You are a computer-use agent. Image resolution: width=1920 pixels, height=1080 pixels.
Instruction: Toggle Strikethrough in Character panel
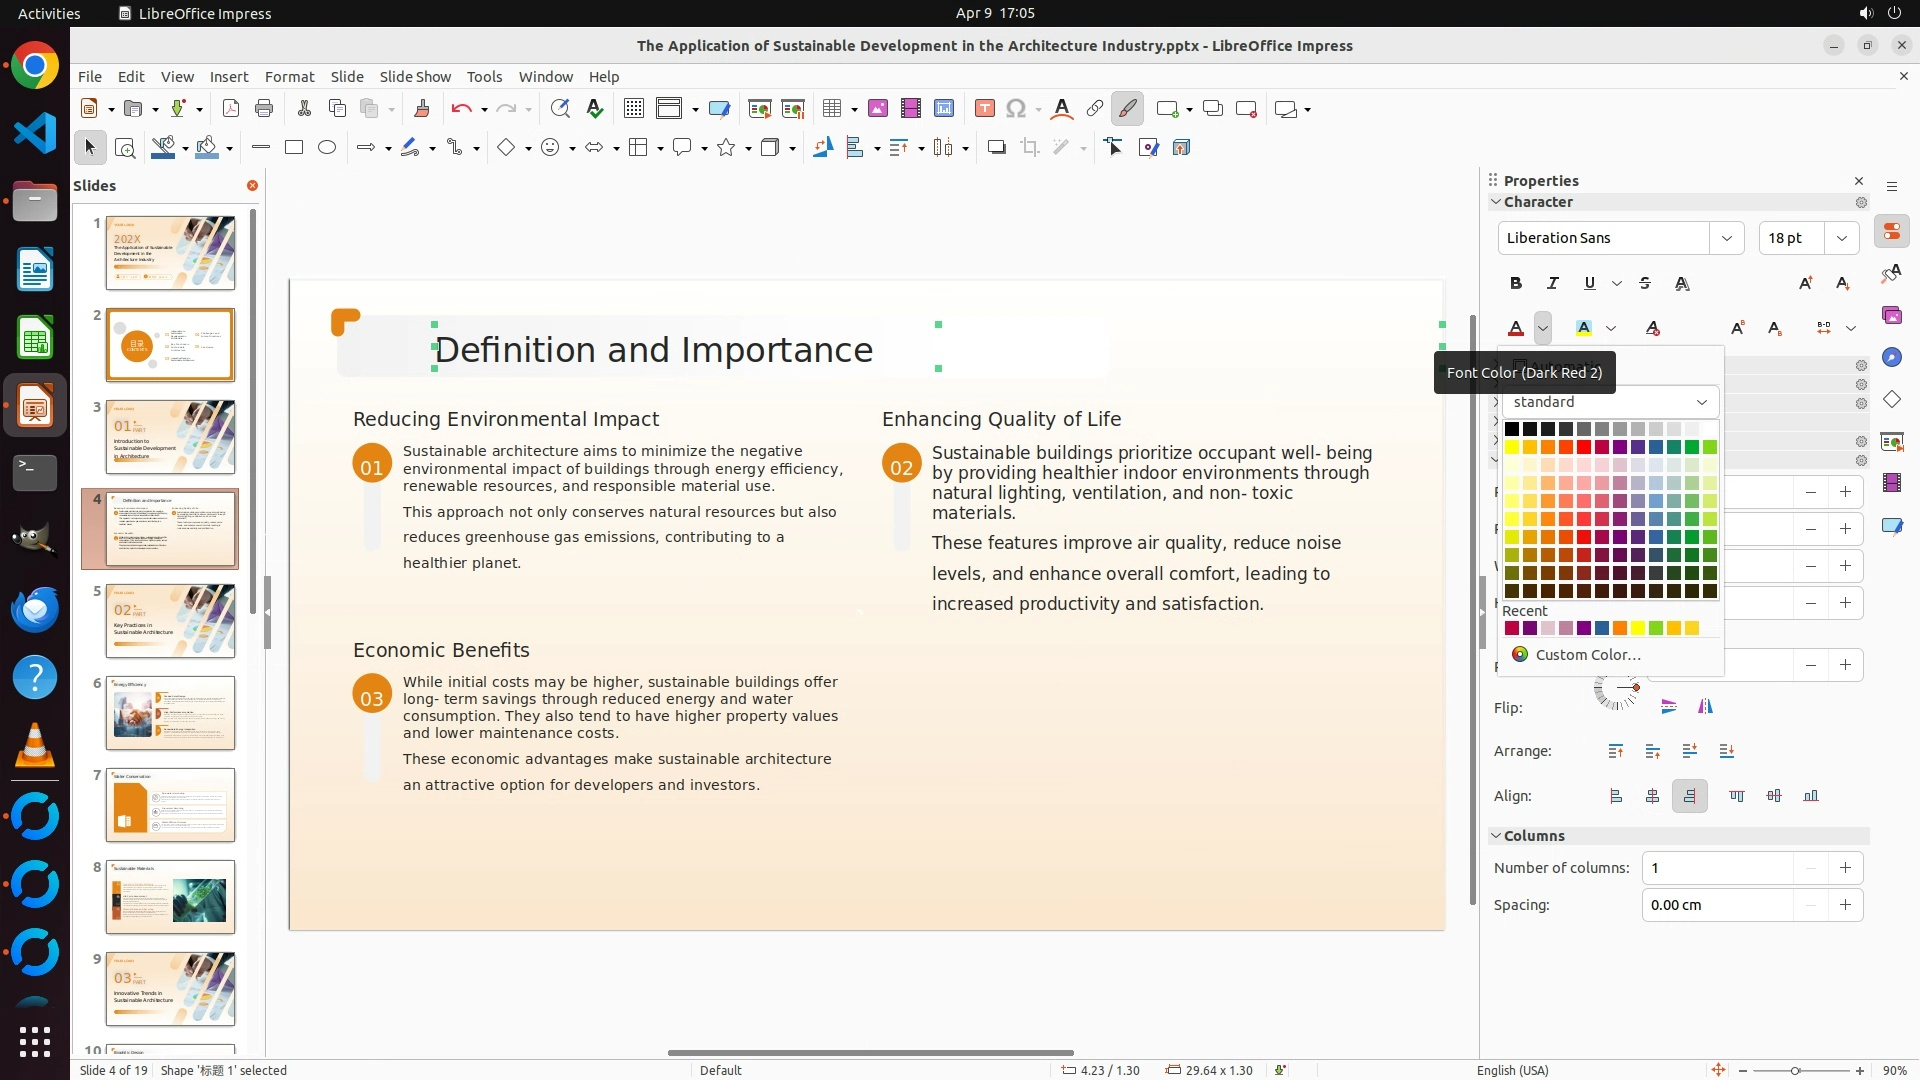pos(1645,284)
